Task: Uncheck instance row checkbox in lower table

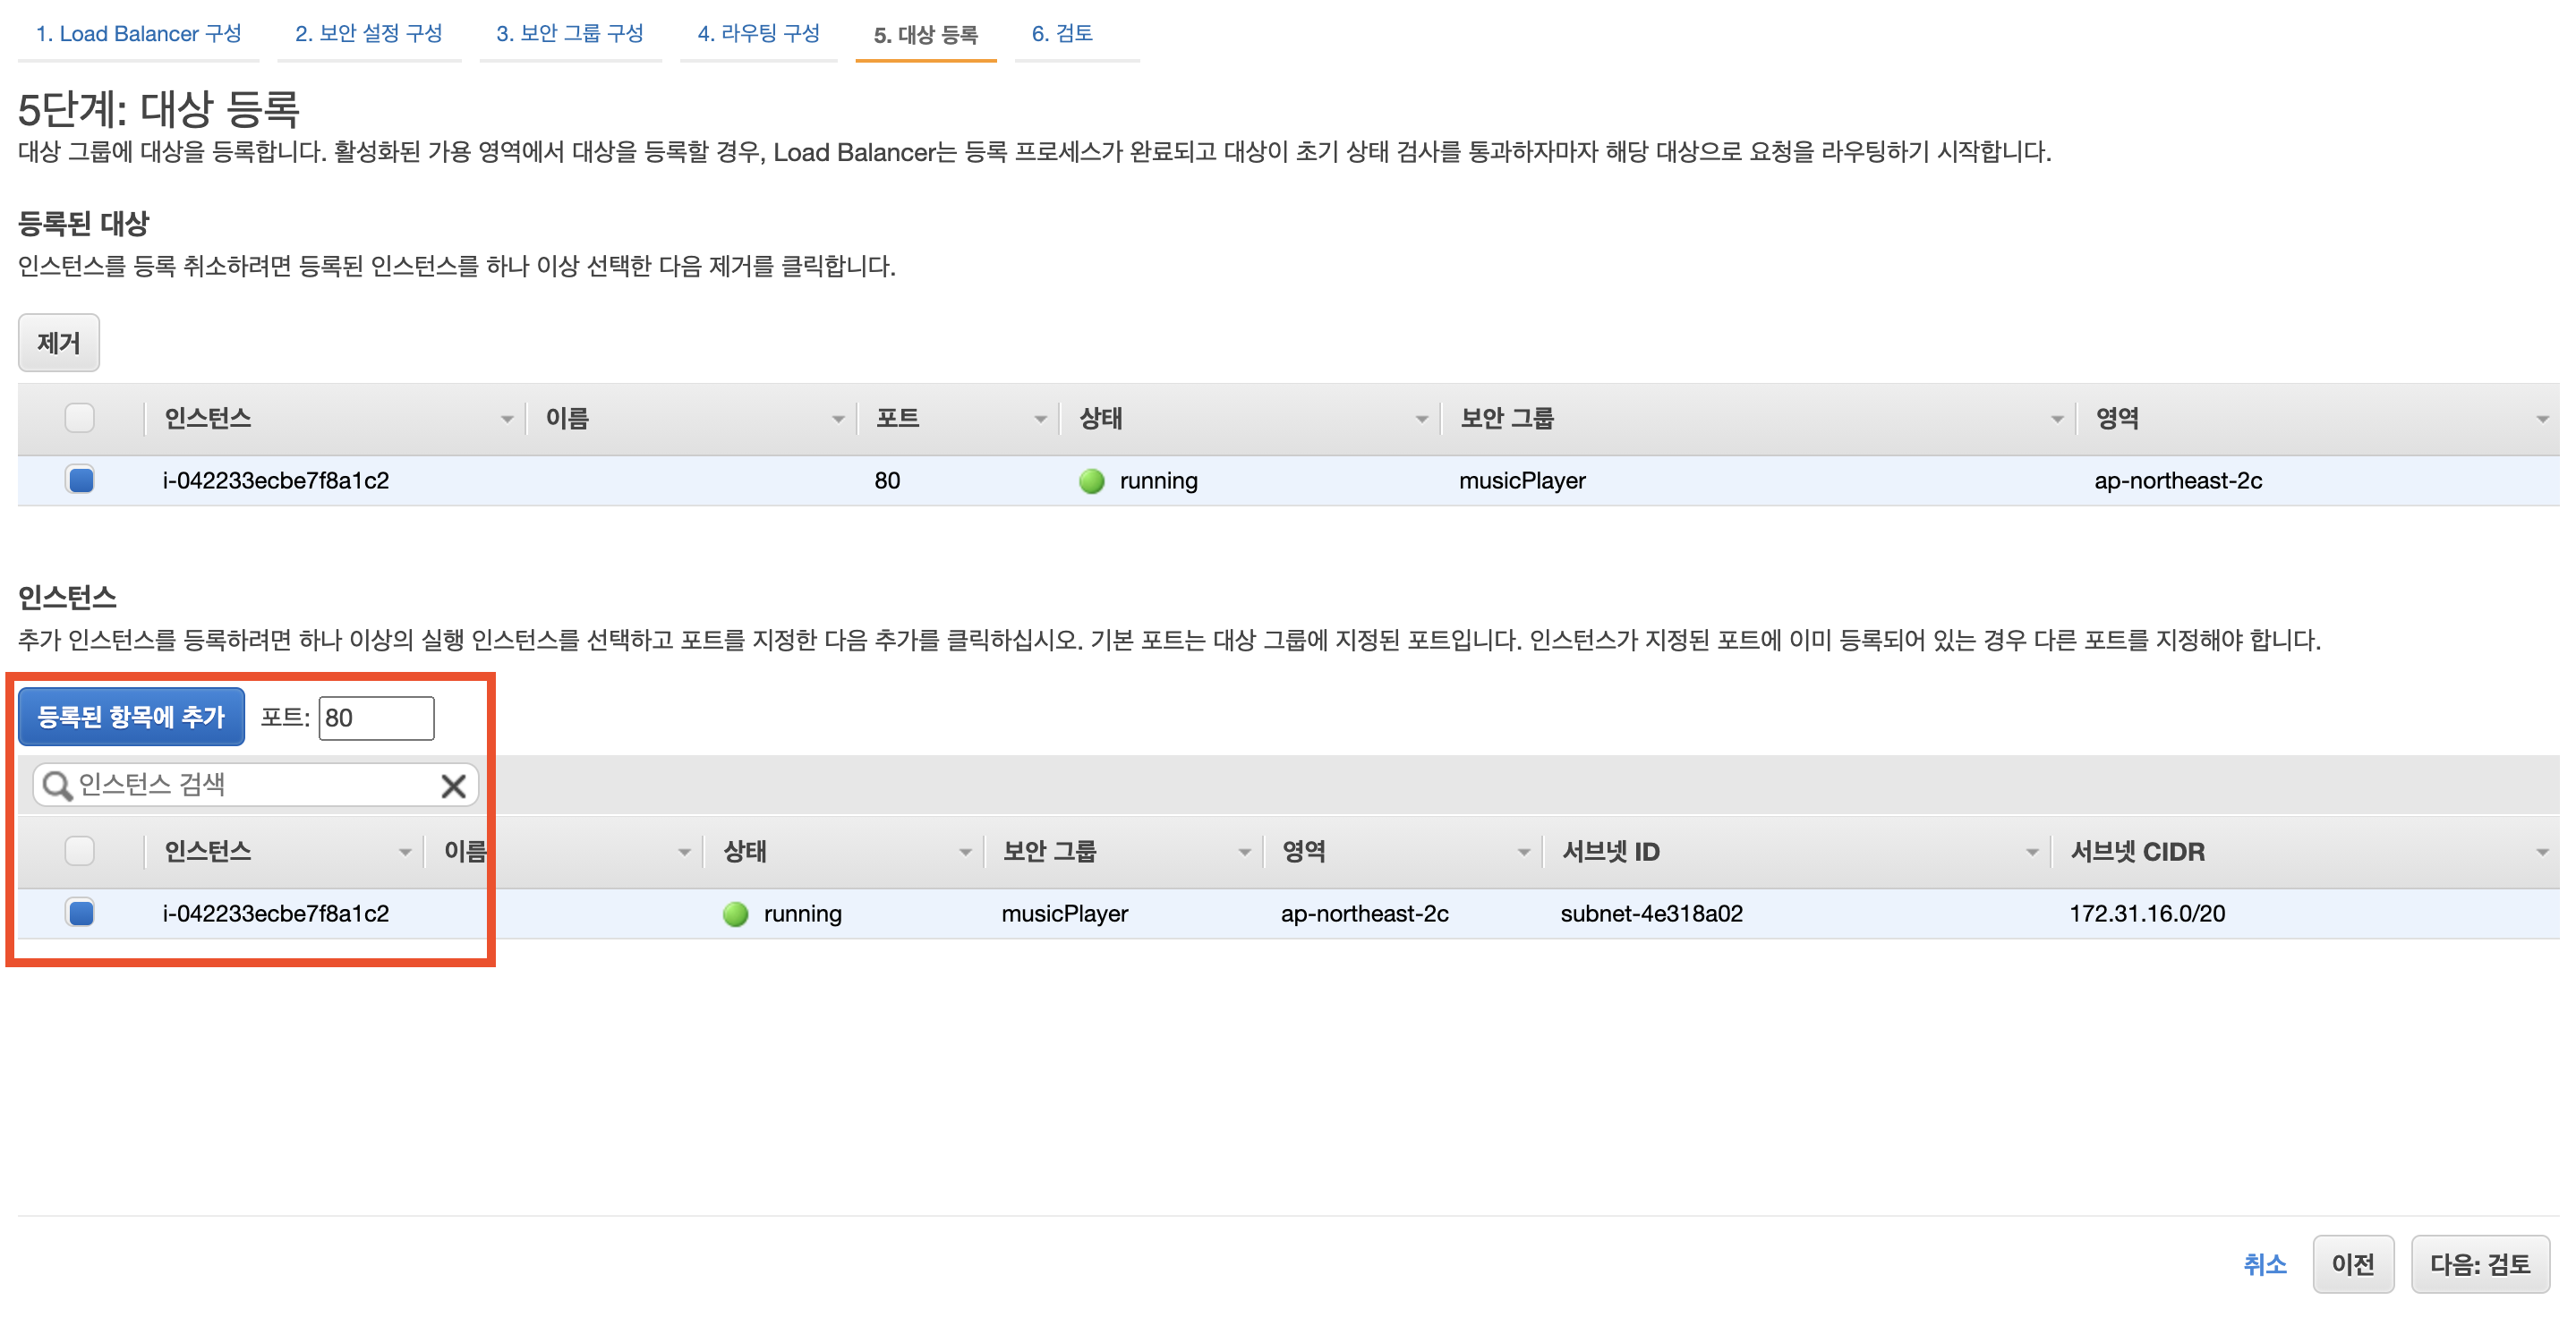Action: tap(80, 914)
